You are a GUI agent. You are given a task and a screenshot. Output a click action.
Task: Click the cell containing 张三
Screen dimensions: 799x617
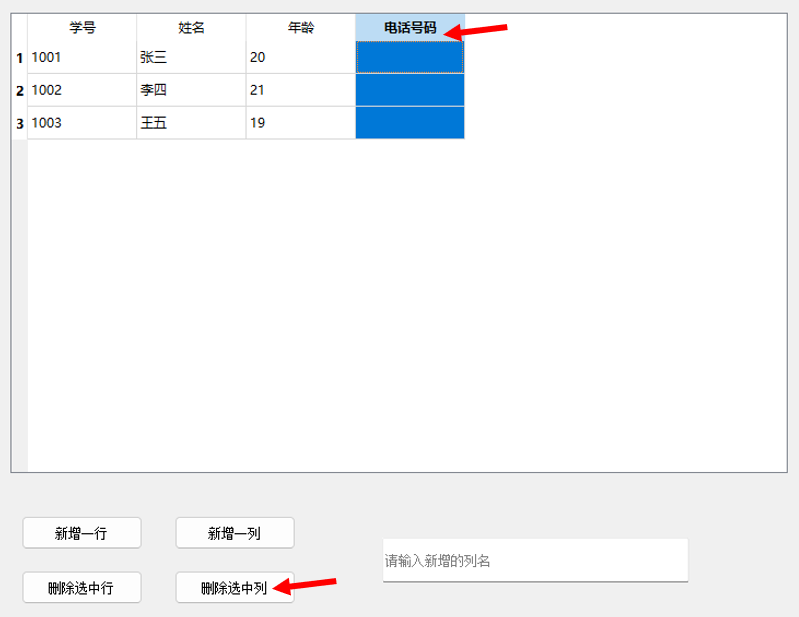point(191,57)
